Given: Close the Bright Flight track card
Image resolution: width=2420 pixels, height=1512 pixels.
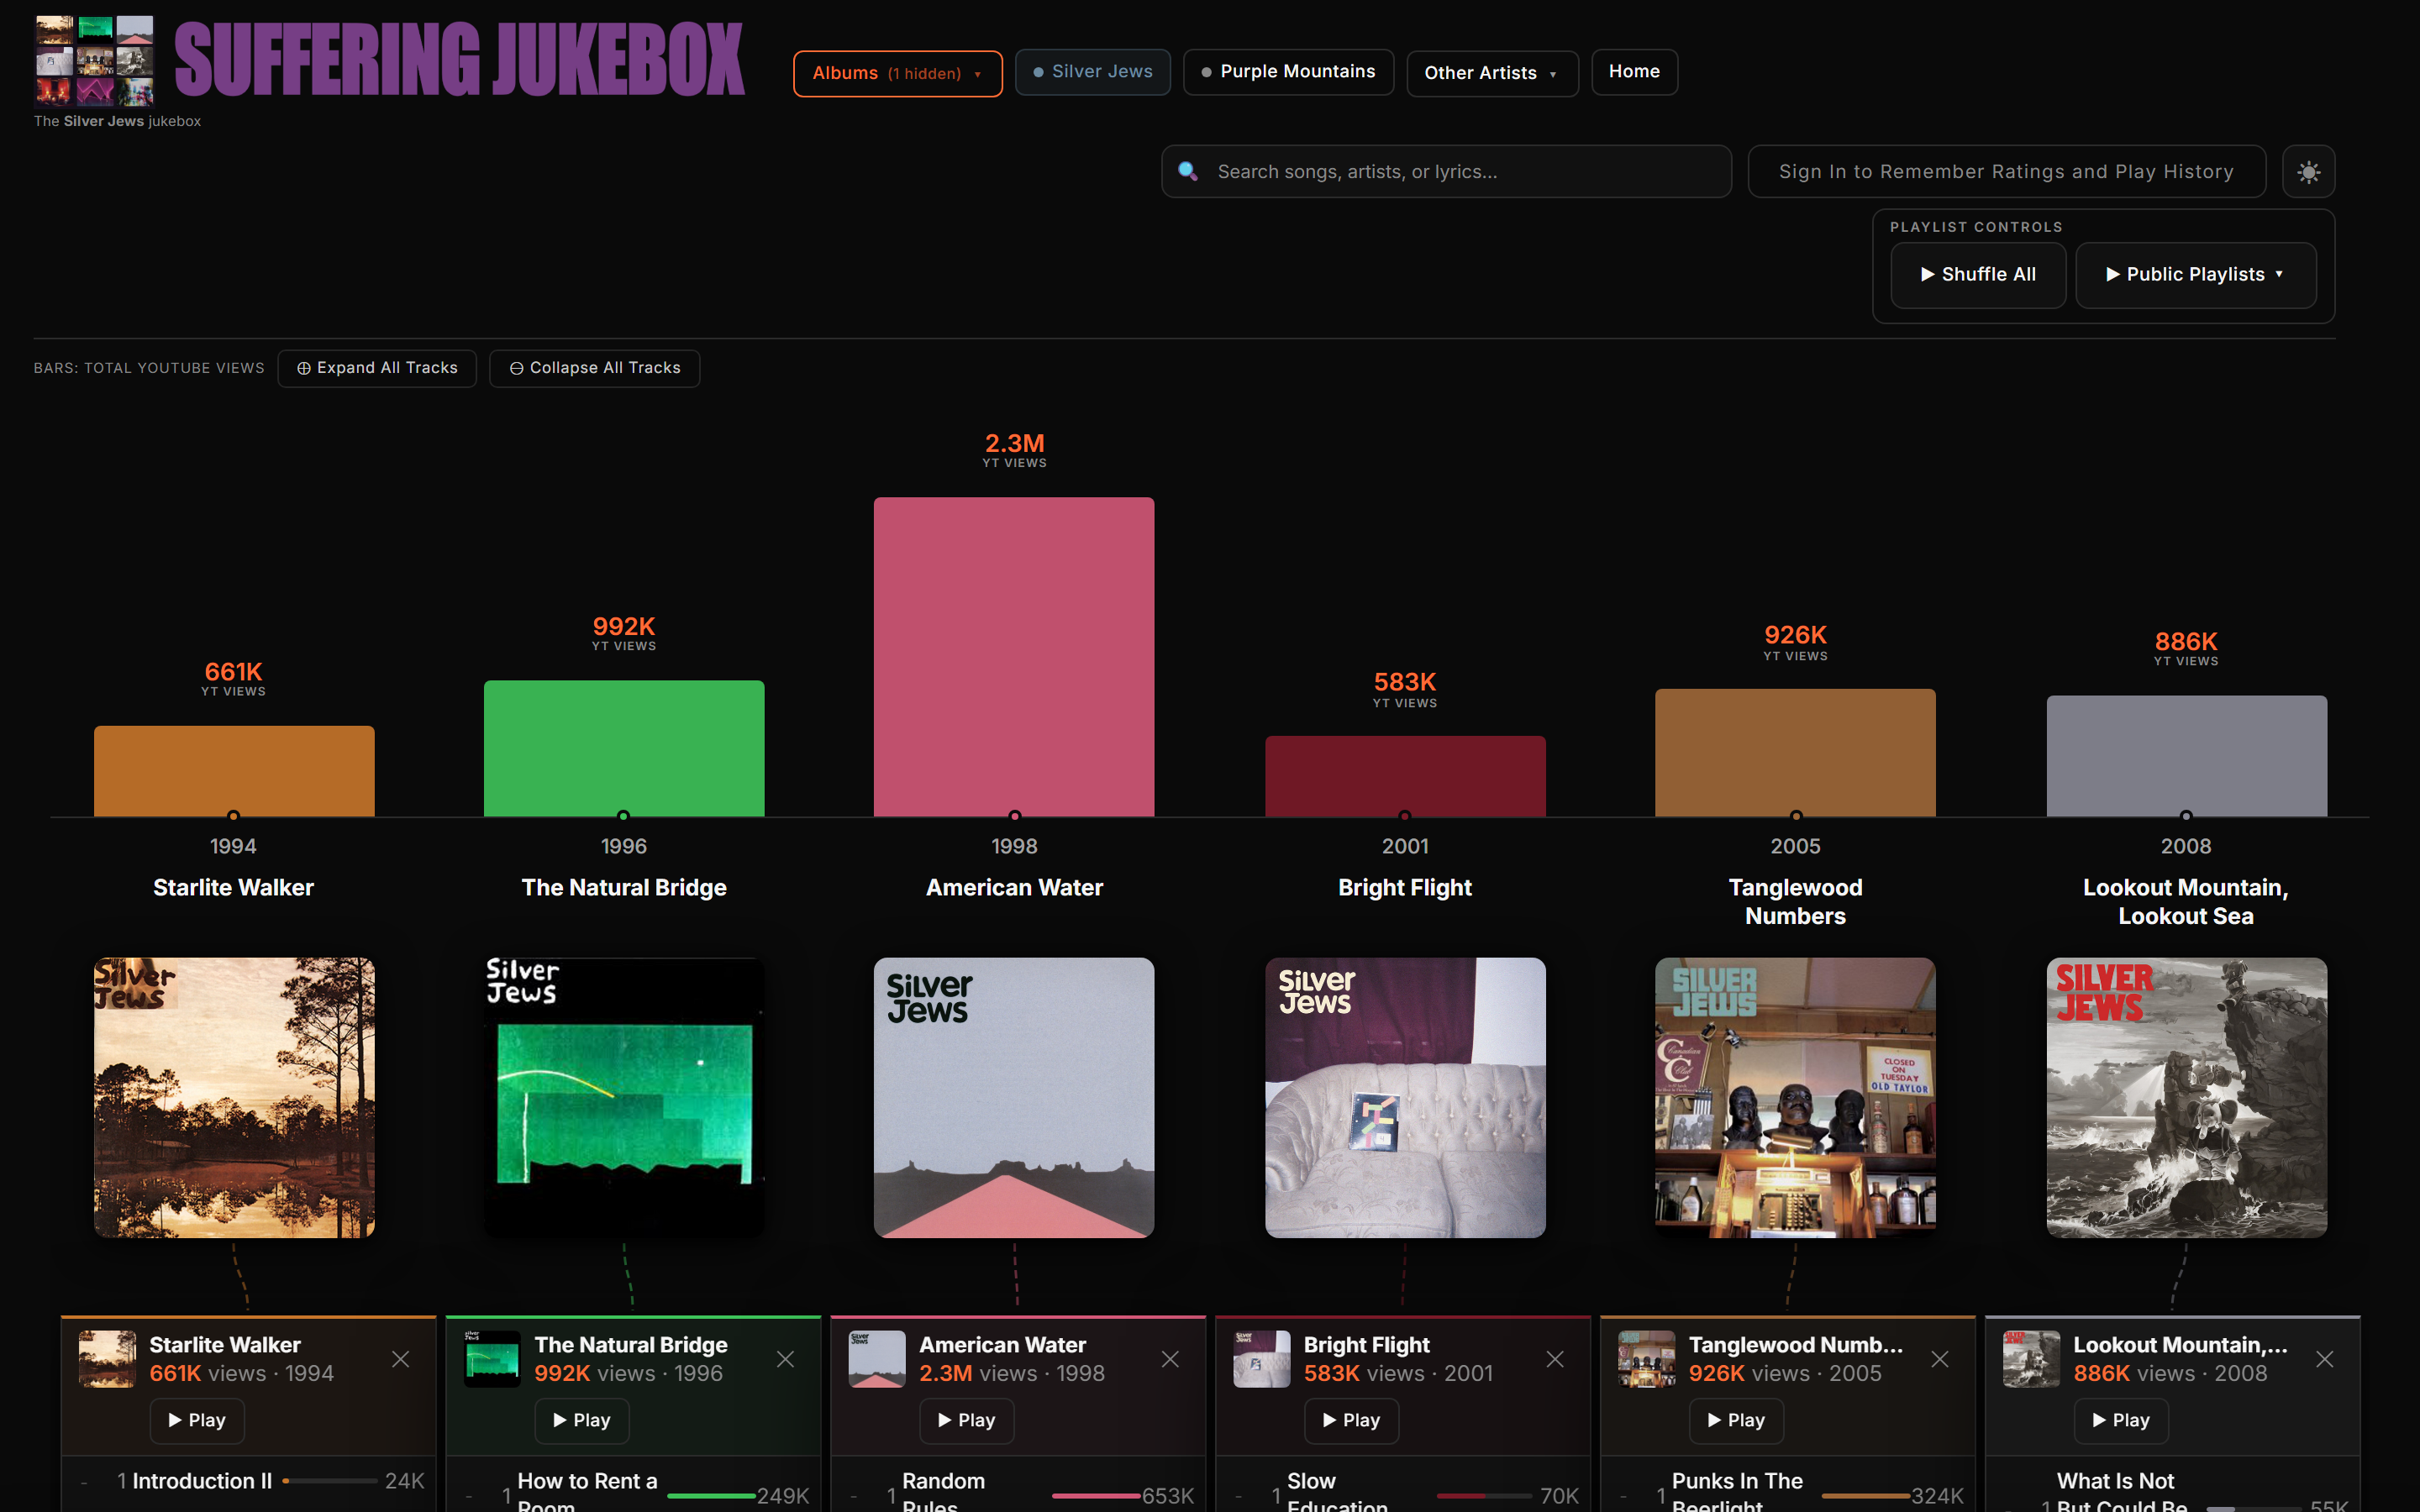Looking at the screenshot, I should tap(1555, 1359).
